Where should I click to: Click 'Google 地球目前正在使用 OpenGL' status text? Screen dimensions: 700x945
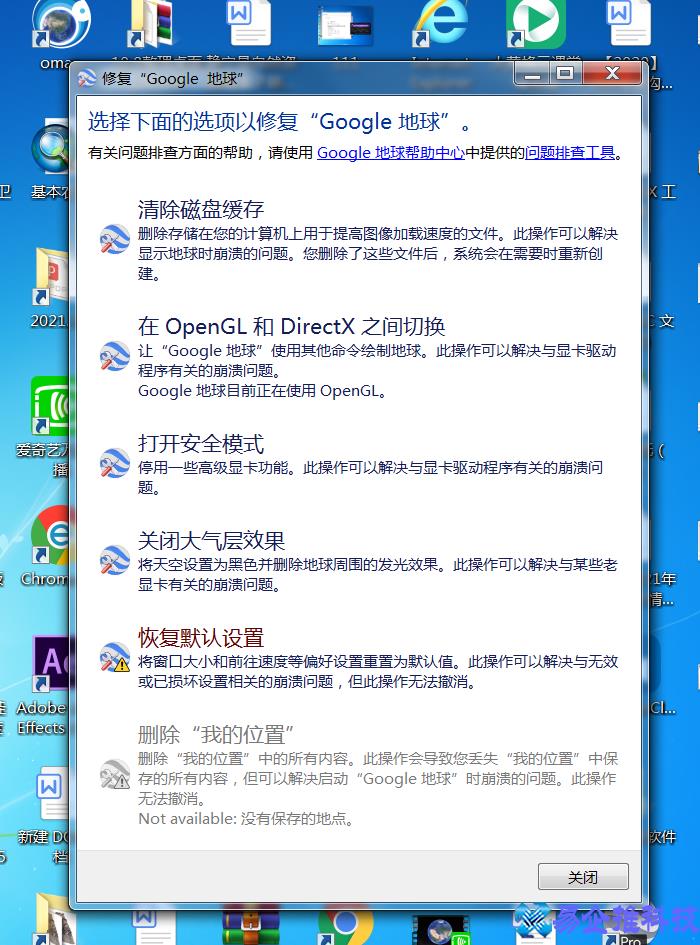click(262, 391)
